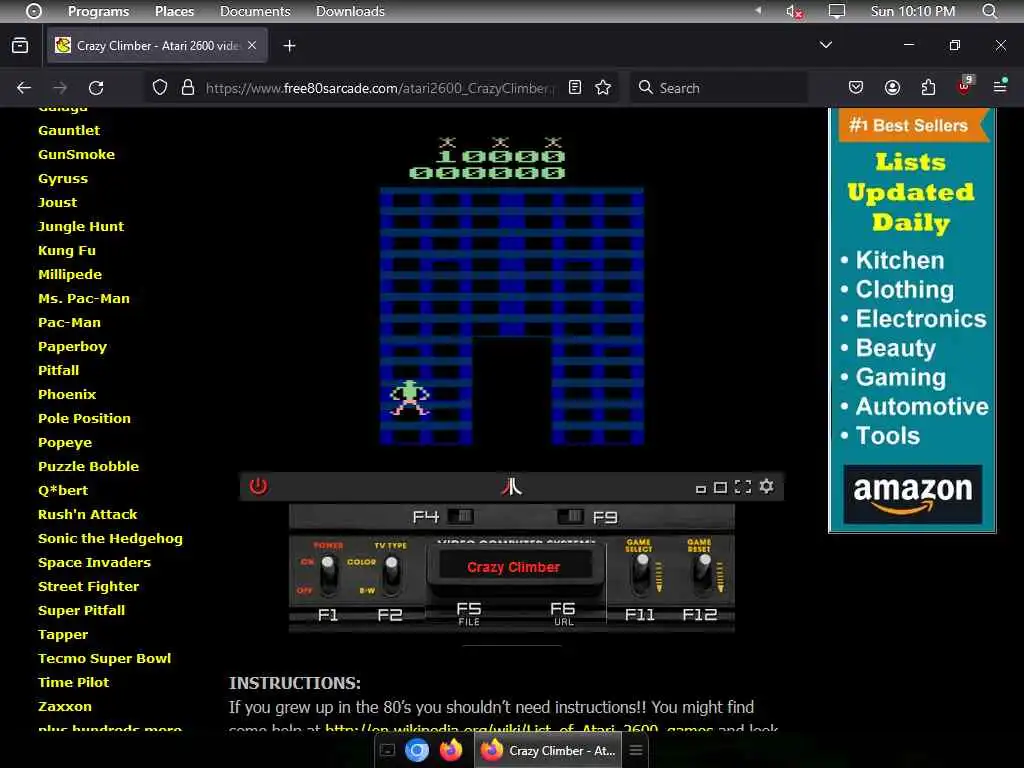Open Firefox account icon
Viewport: 1024px width, 768px height.
[x=892, y=88]
